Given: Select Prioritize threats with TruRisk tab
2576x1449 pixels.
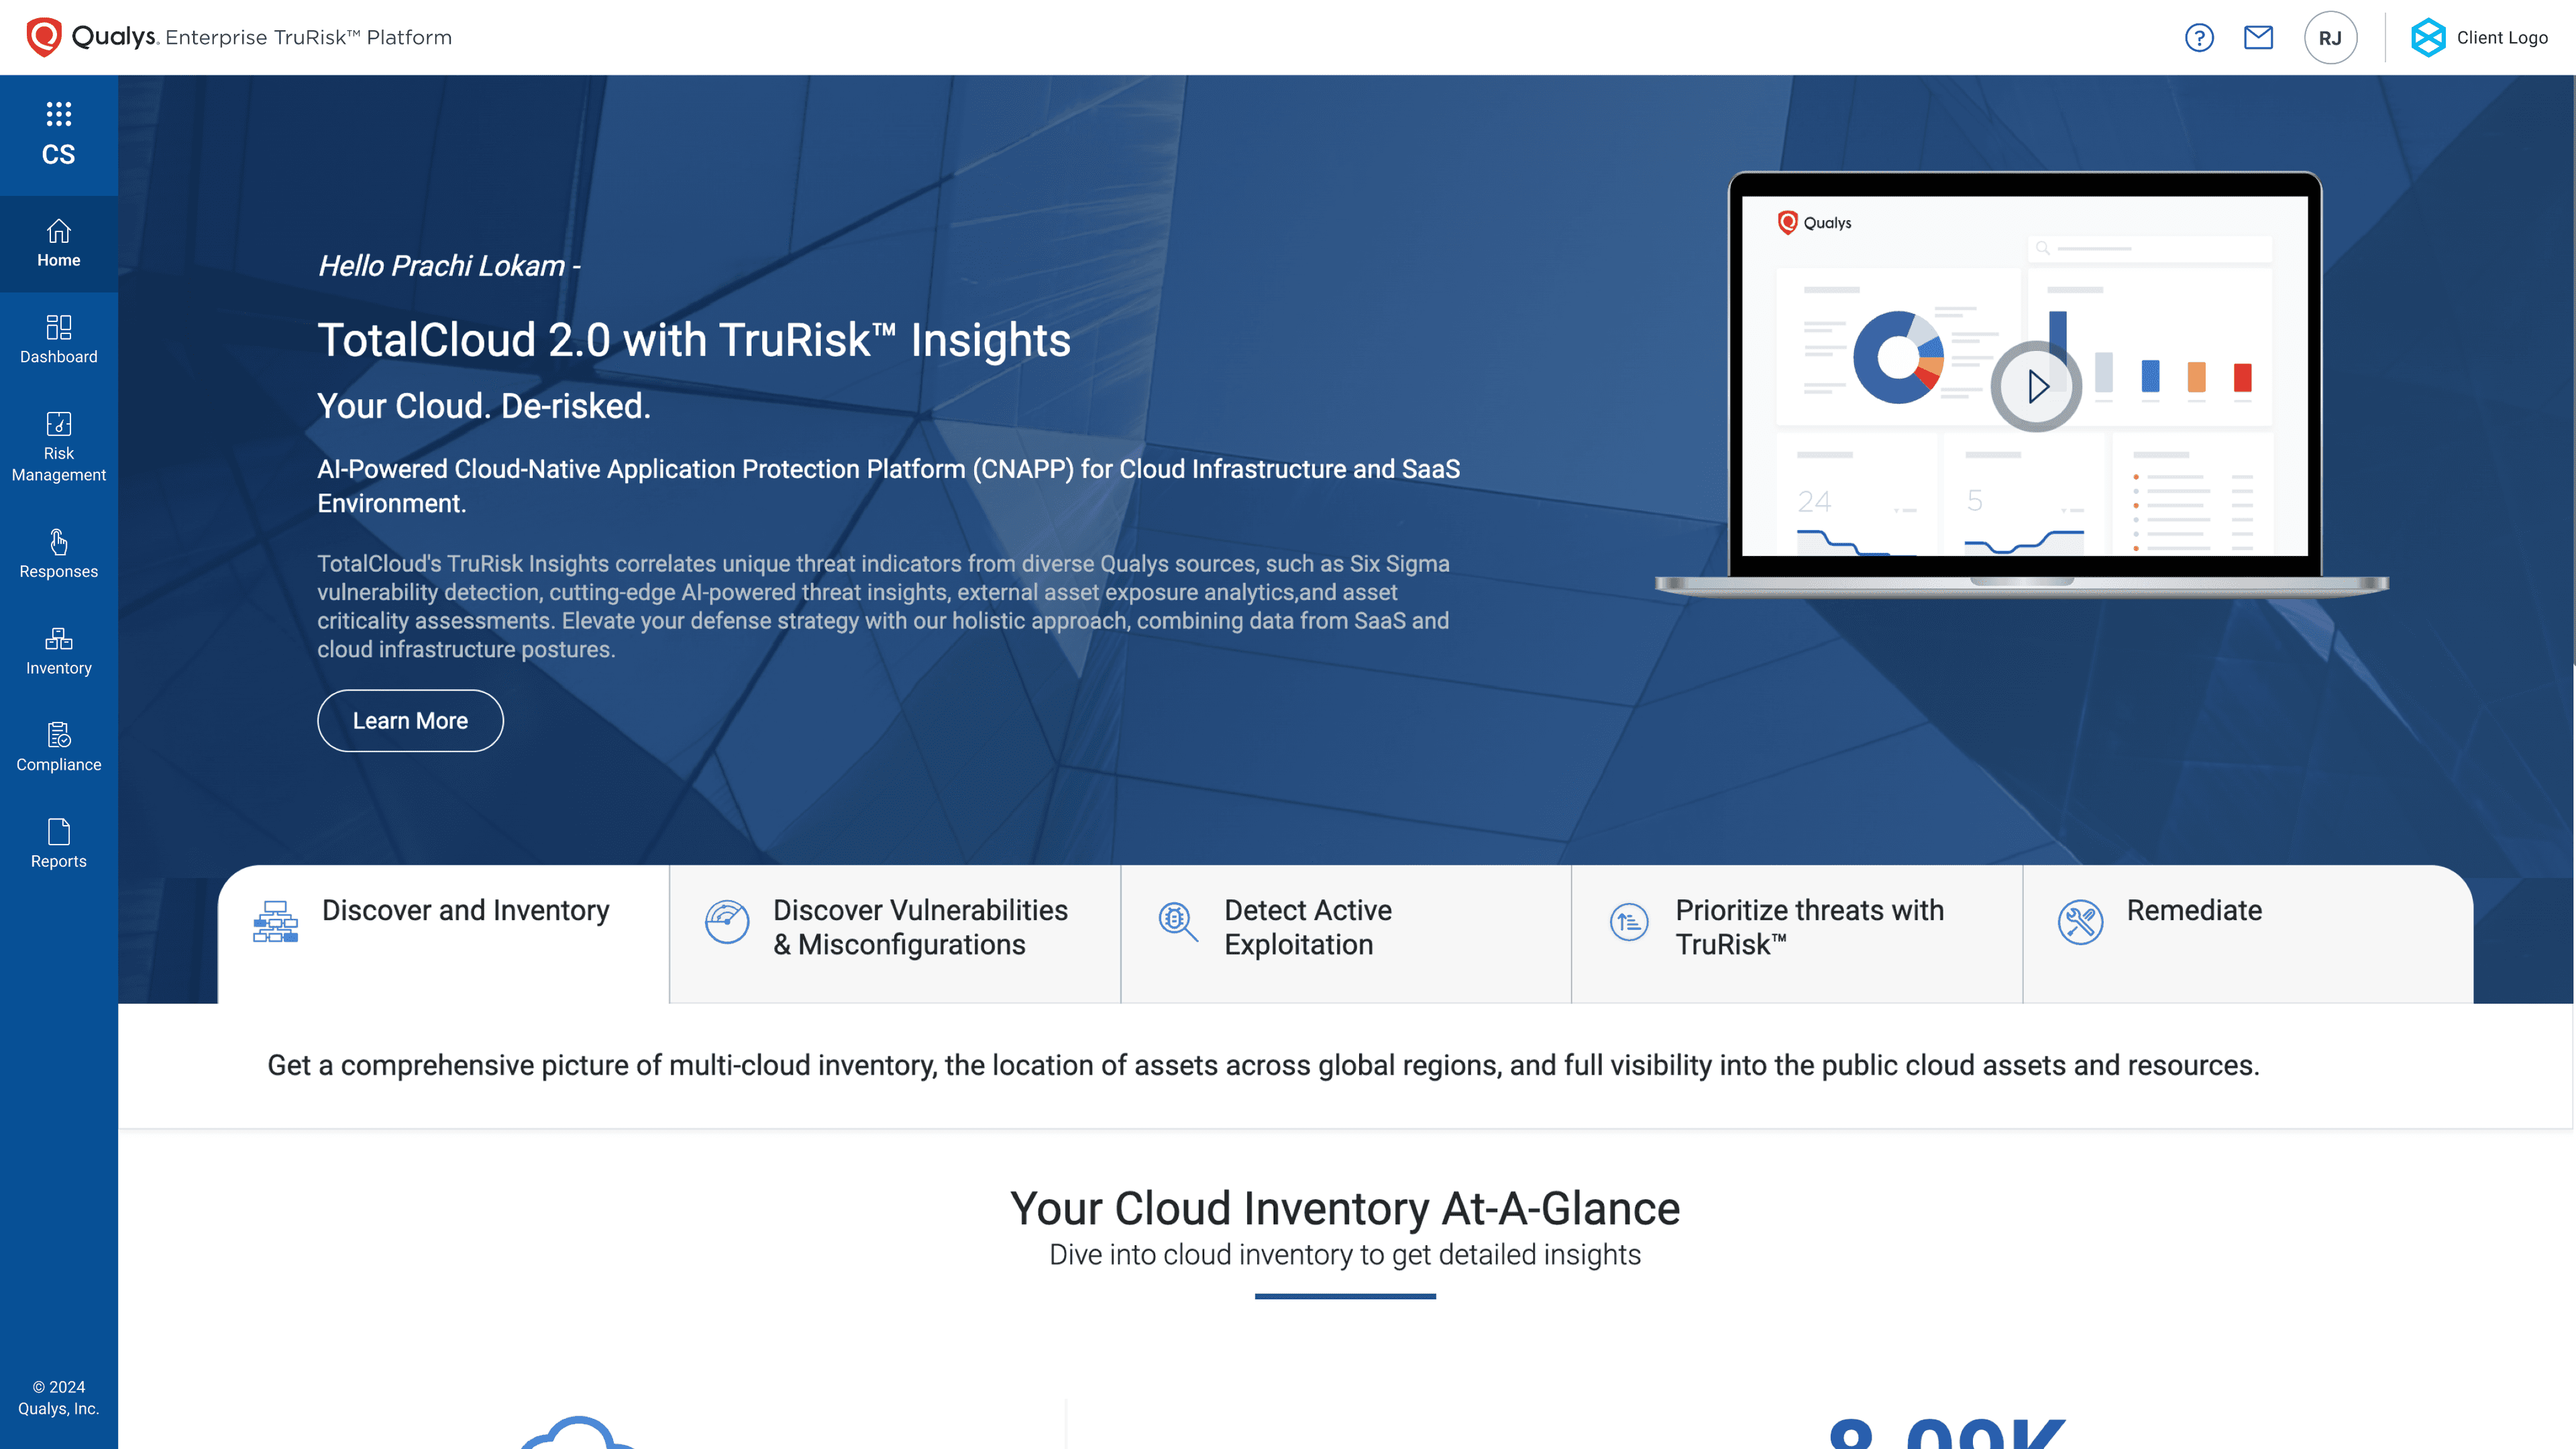Looking at the screenshot, I should tap(1797, 933).
